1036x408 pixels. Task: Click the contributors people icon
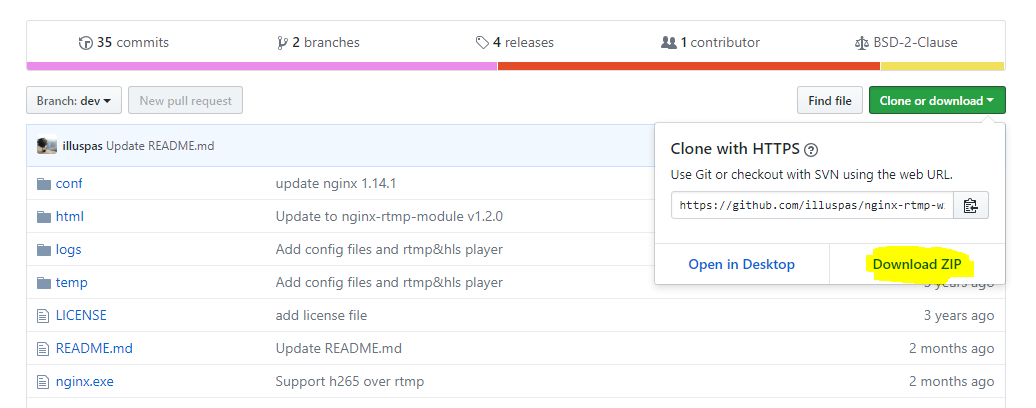click(669, 42)
